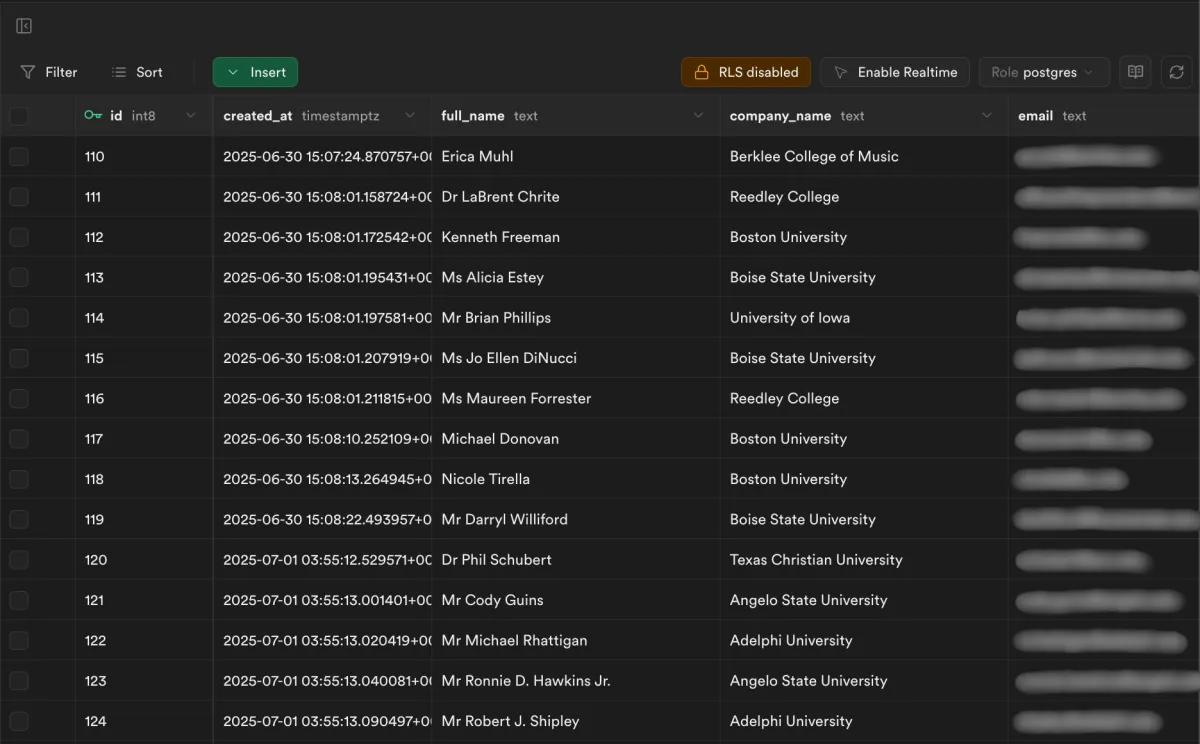Viewport: 1200px width, 744px height.
Task: Click the Erica Muhl name cell
Action: click(x=478, y=157)
